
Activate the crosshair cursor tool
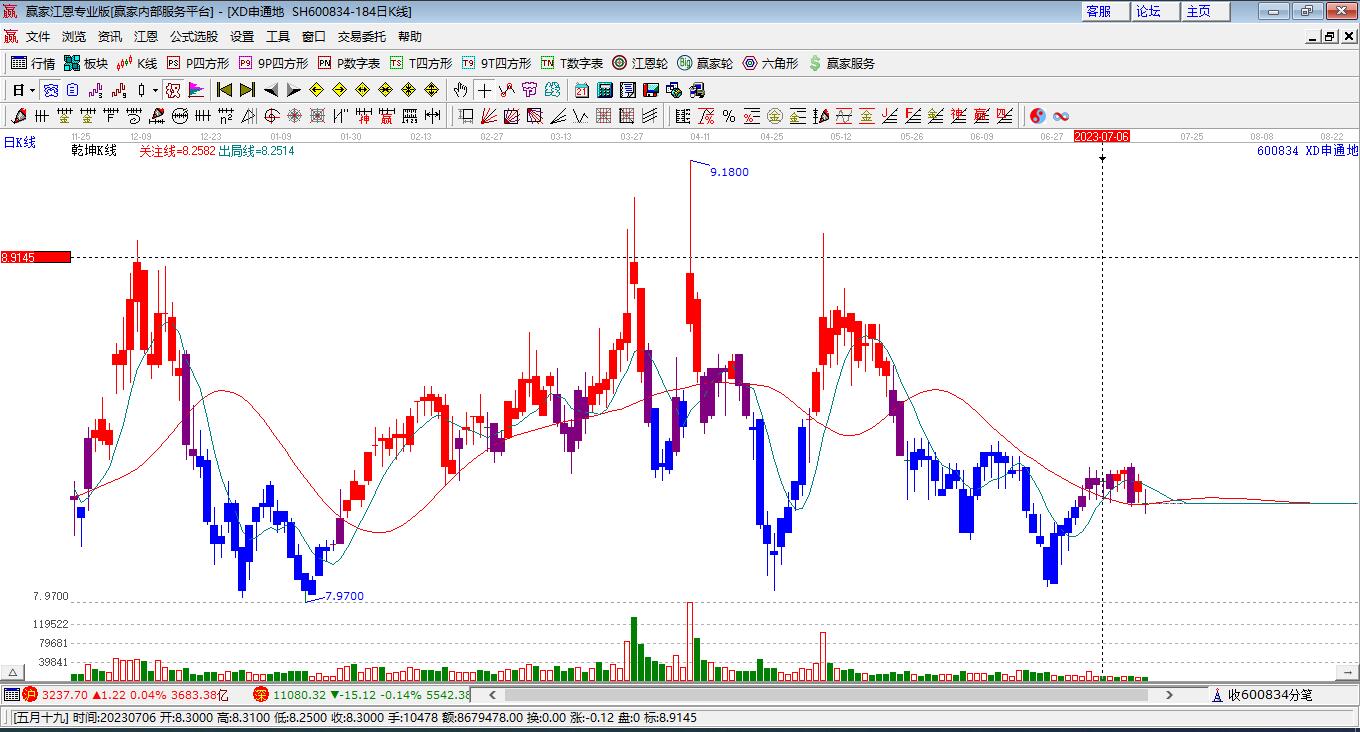click(484, 90)
